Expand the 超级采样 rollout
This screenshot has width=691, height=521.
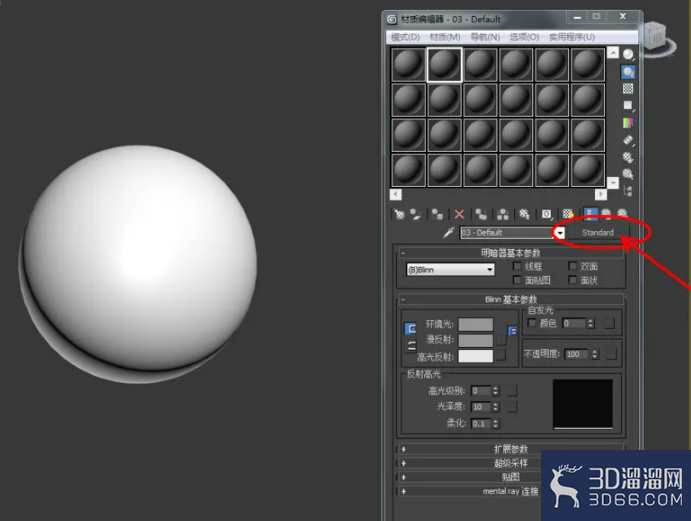pyautogui.click(x=511, y=463)
